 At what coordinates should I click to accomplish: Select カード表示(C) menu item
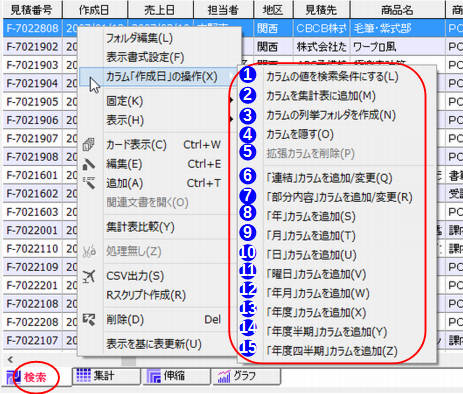[157, 145]
